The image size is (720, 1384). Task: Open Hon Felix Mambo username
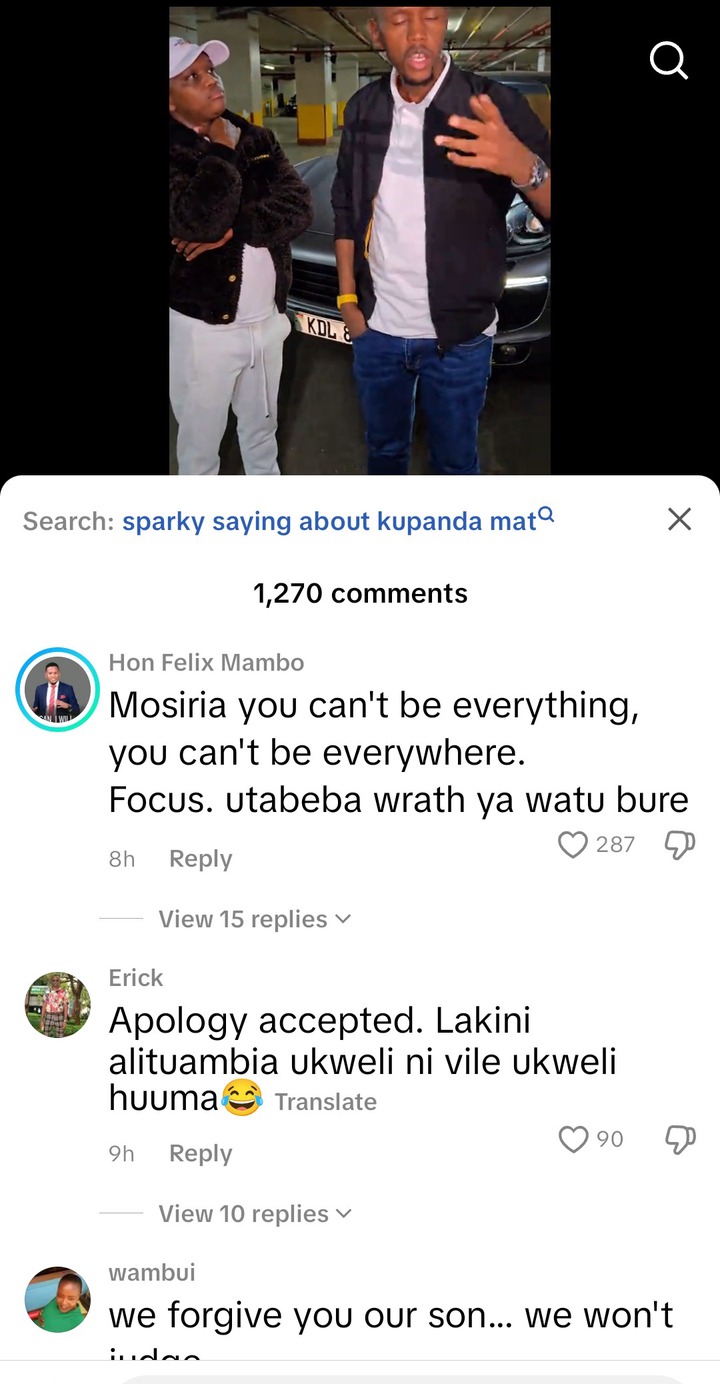206,662
